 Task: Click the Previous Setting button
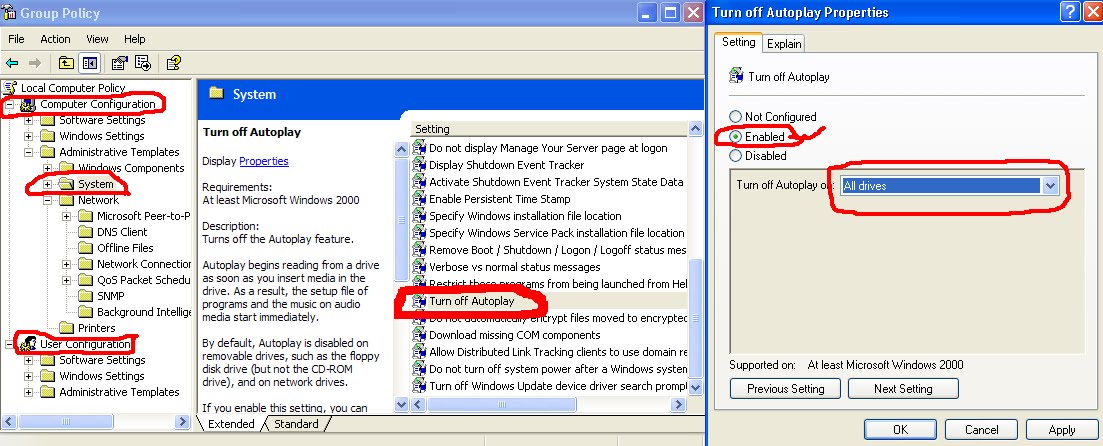786,389
